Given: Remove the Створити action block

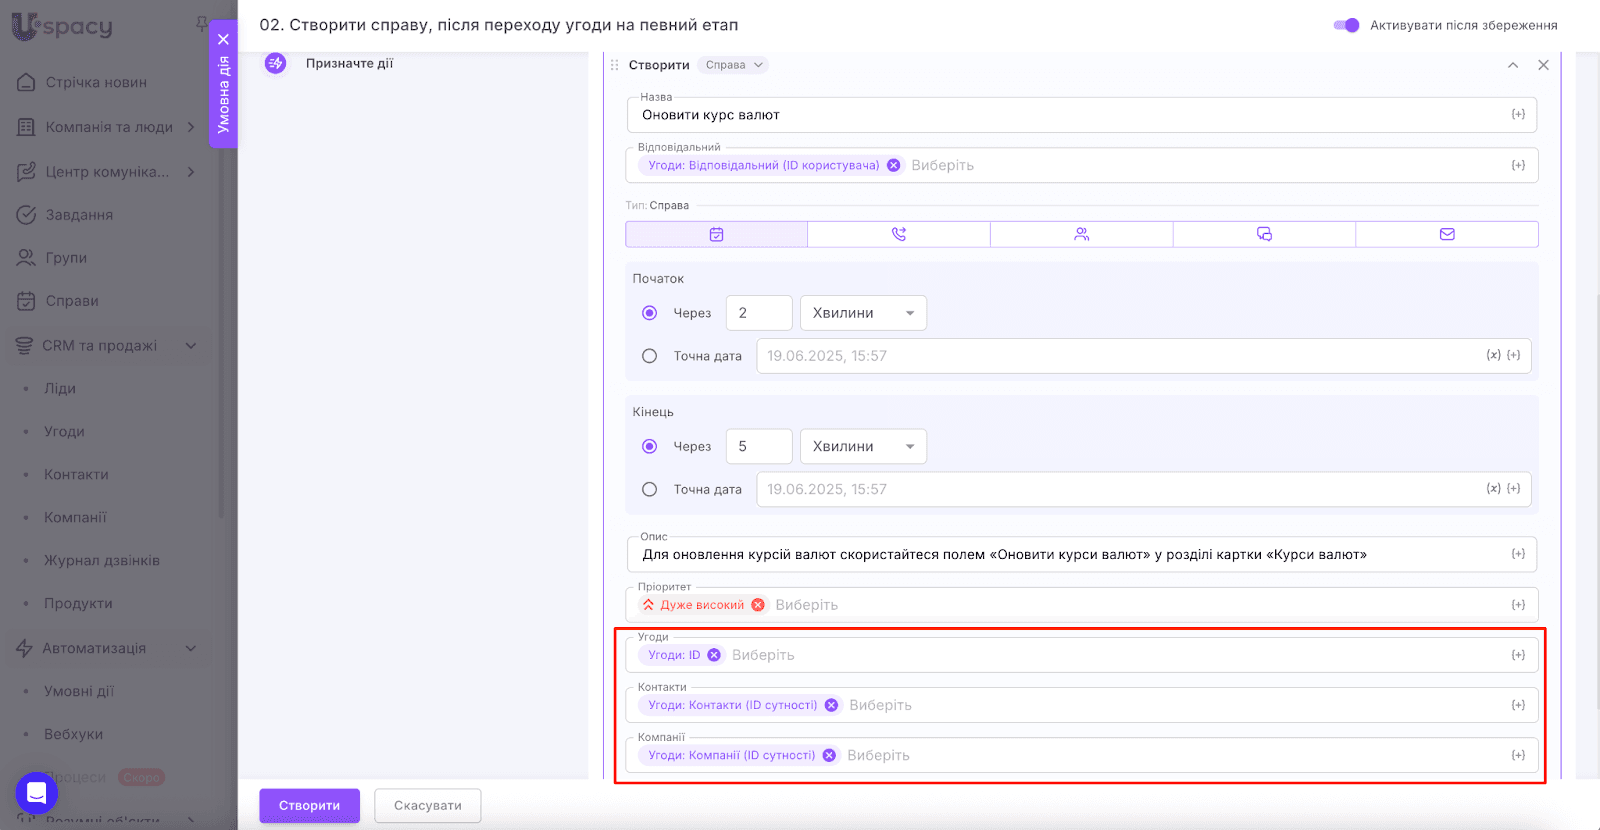Looking at the screenshot, I should 1543,65.
